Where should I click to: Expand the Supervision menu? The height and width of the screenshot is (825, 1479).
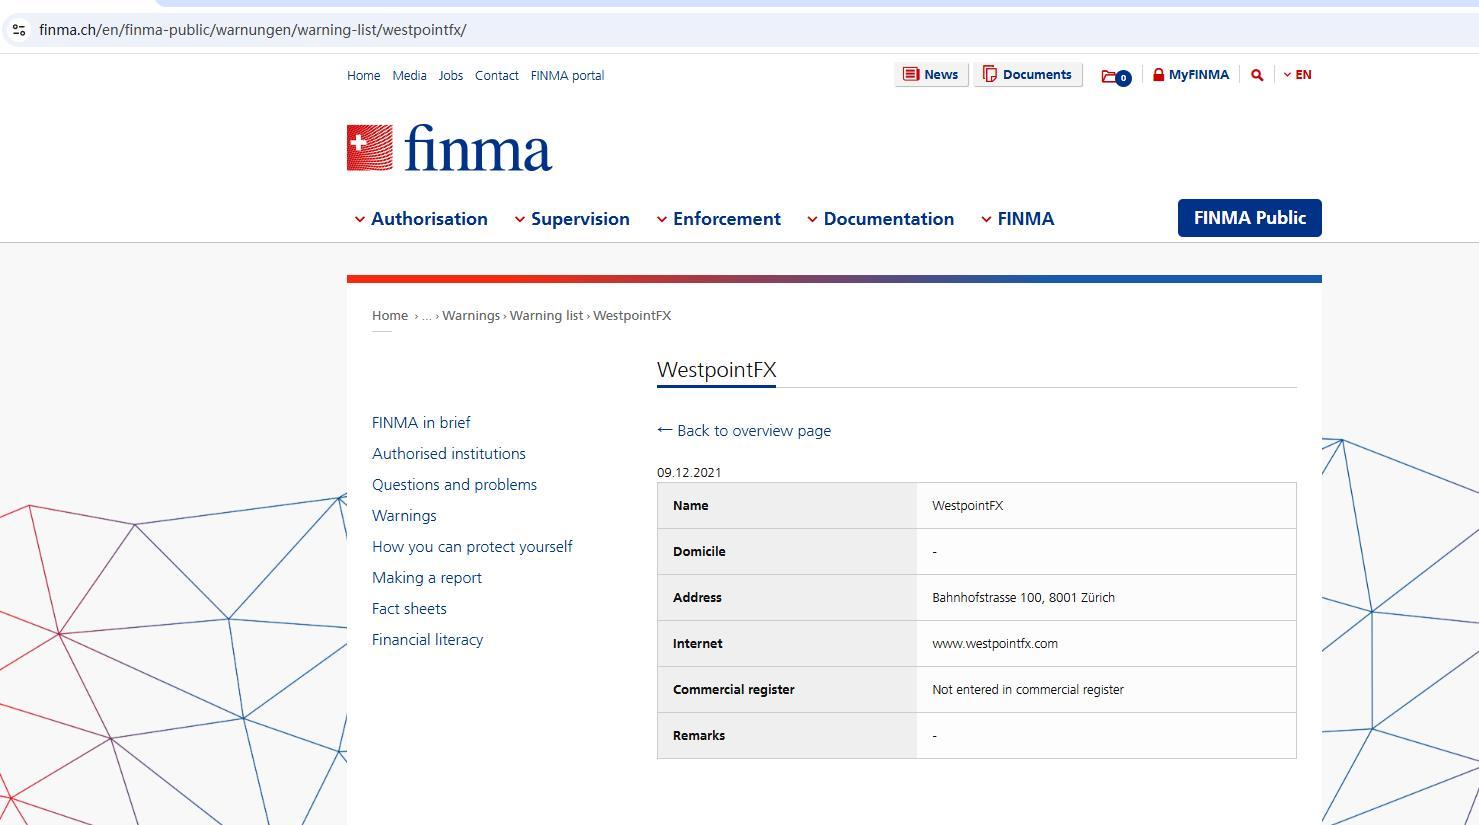click(x=572, y=219)
